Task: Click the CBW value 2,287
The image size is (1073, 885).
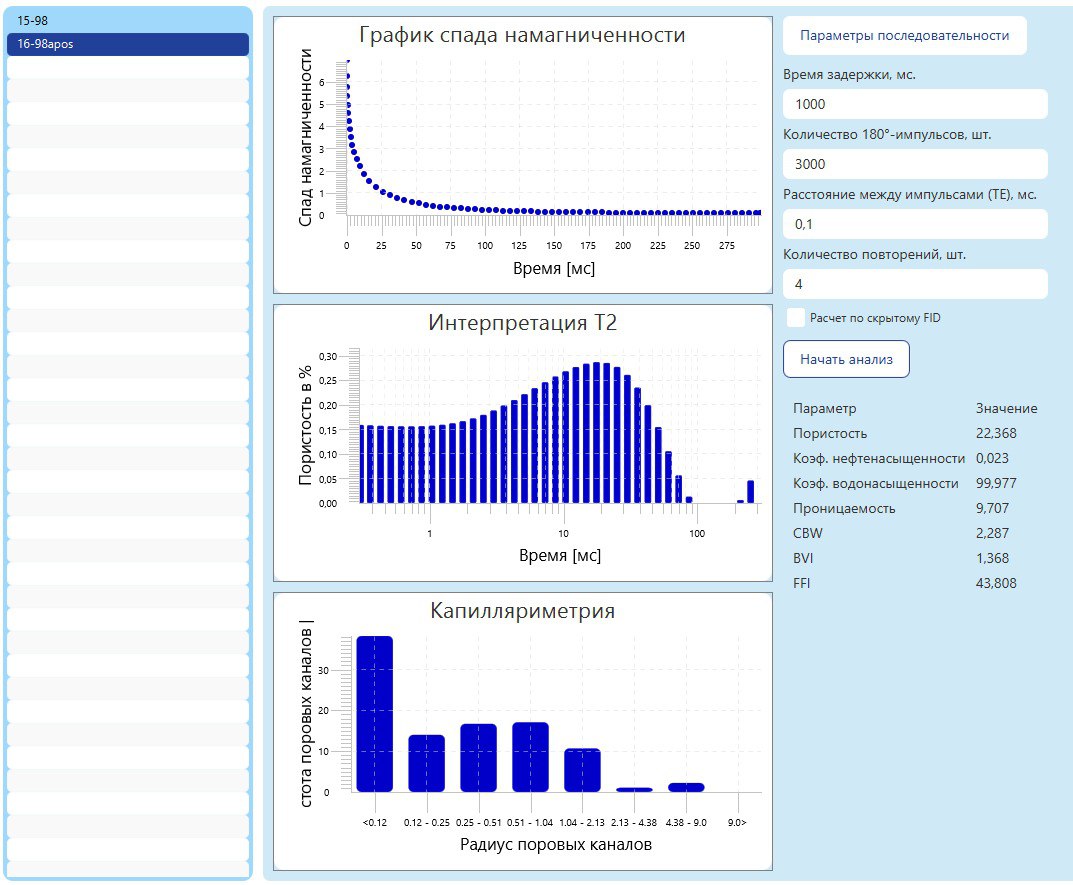Action: click(992, 533)
